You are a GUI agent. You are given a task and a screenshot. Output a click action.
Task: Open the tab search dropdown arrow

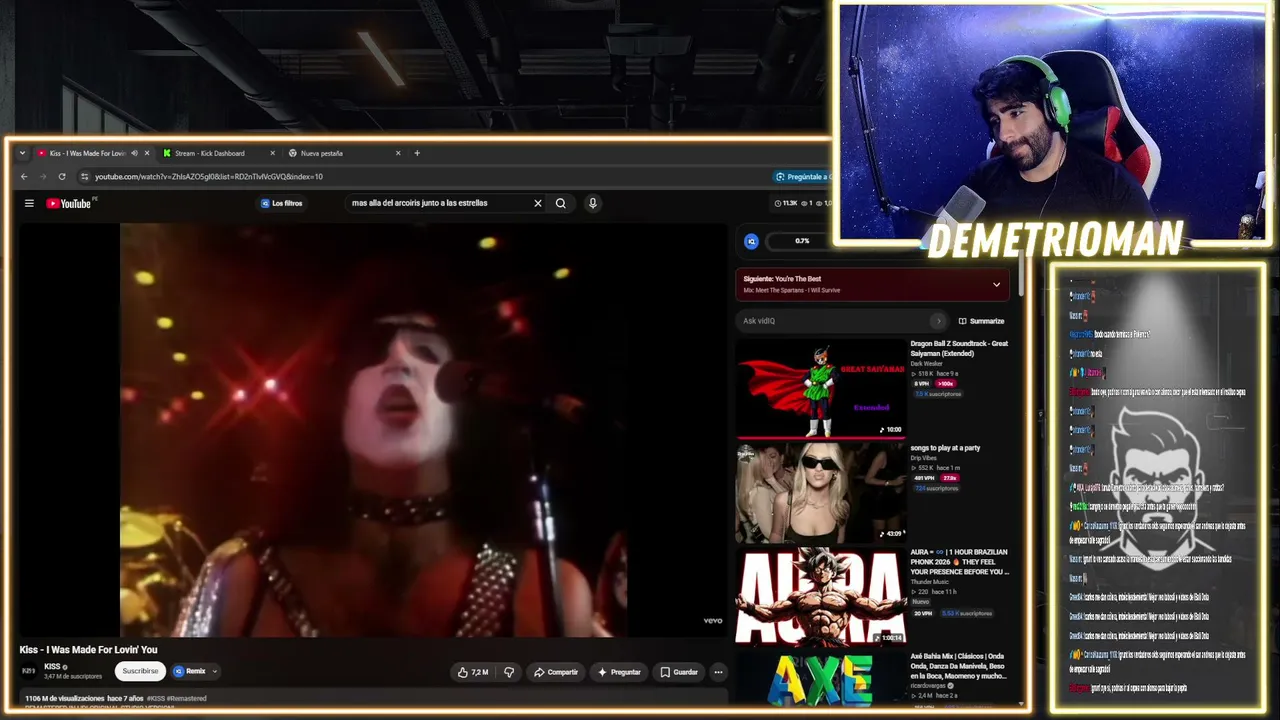(x=22, y=153)
